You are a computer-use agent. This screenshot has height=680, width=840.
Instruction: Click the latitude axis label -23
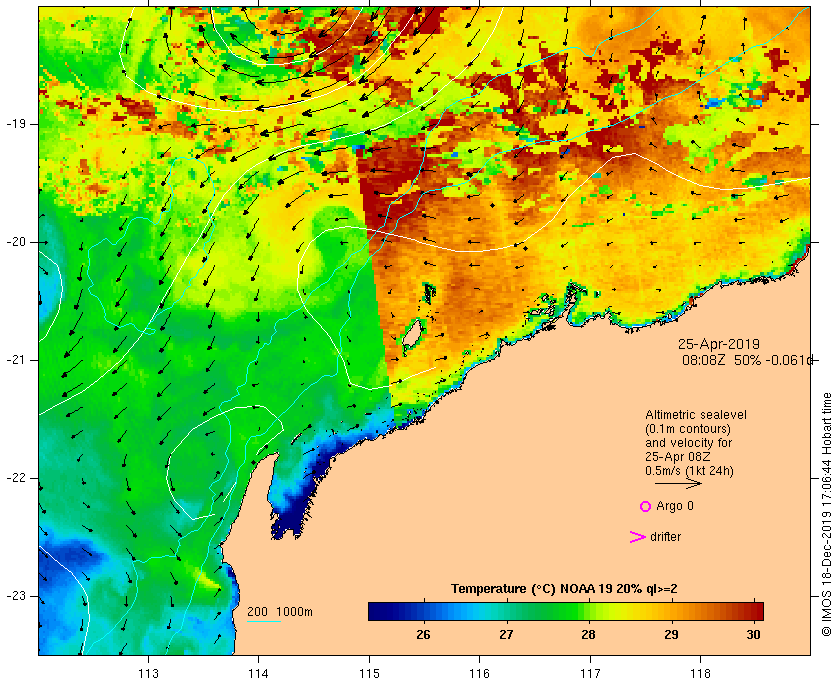(16, 596)
